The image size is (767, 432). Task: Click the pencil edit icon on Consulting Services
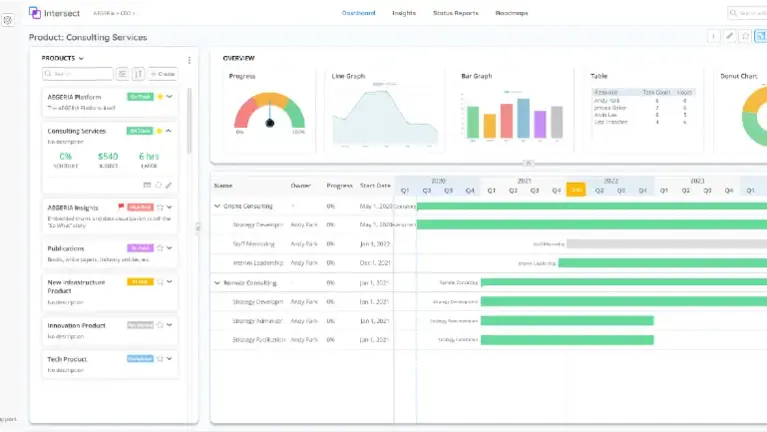click(x=169, y=185)
